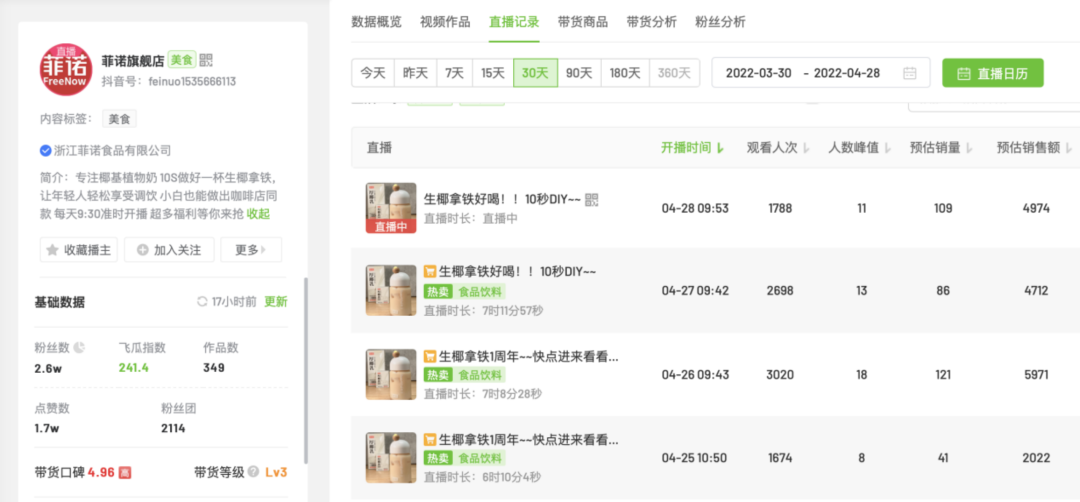This screenshot has height=502, width=1080.
Task: Switch to the 视频作品 tab
Action: 445,22
